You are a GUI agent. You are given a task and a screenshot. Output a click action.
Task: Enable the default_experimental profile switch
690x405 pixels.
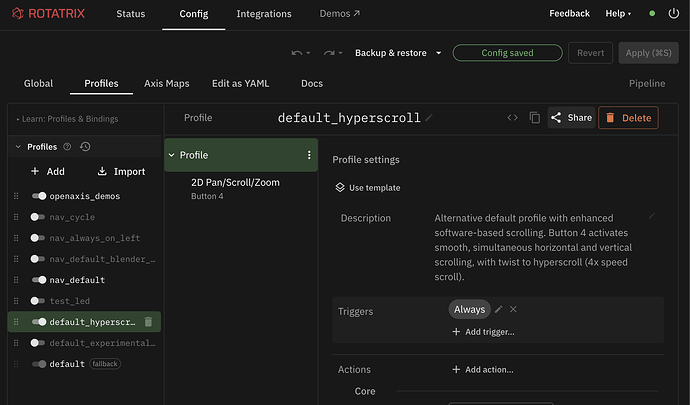(37, 343)
